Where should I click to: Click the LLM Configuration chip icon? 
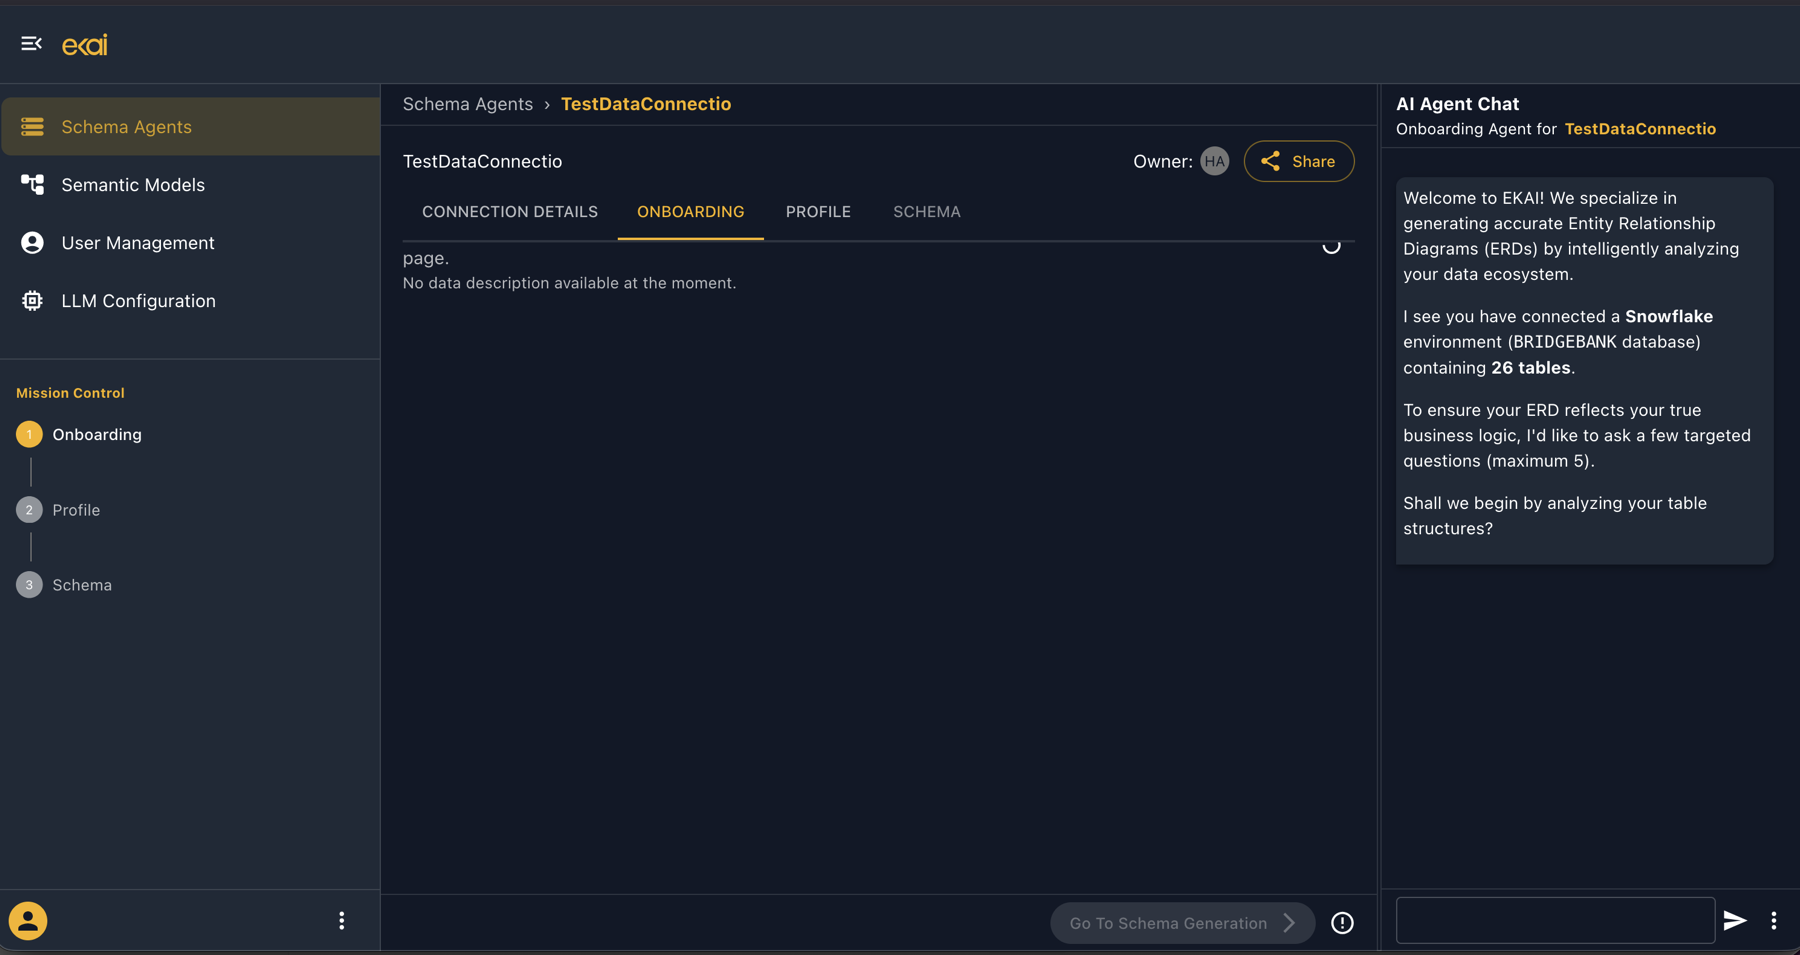(x=32, y=301)
